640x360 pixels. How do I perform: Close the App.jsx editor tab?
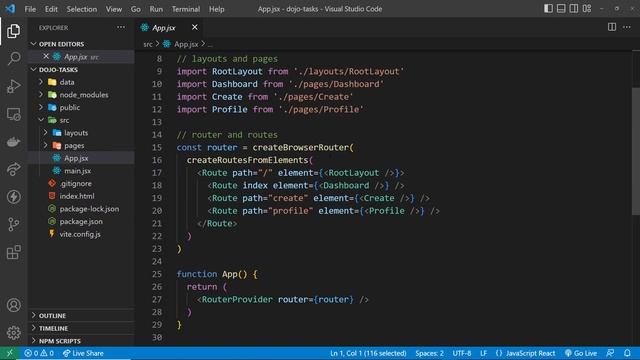195,27
